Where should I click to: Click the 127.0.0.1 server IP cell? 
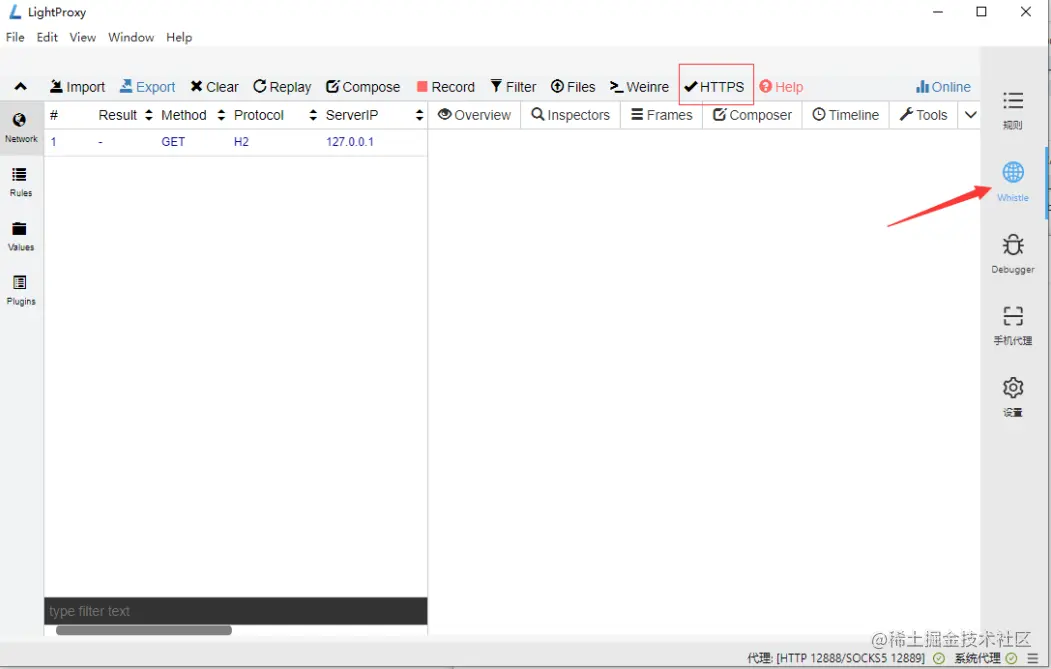point(350,142)
